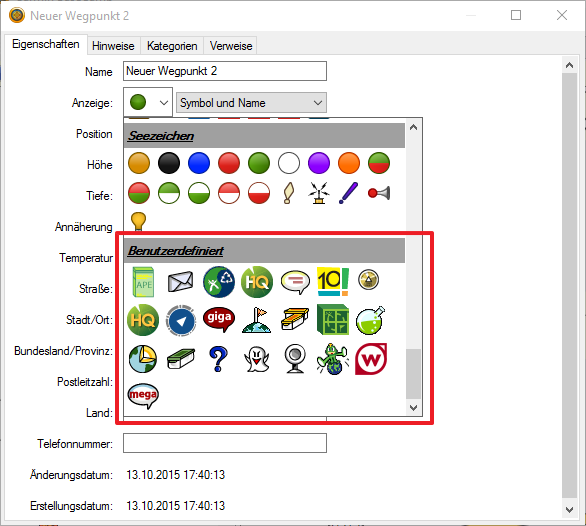586x526 pixels.
Task: Open the Symbol und Name dropdown
Action: tap(251, 102)
